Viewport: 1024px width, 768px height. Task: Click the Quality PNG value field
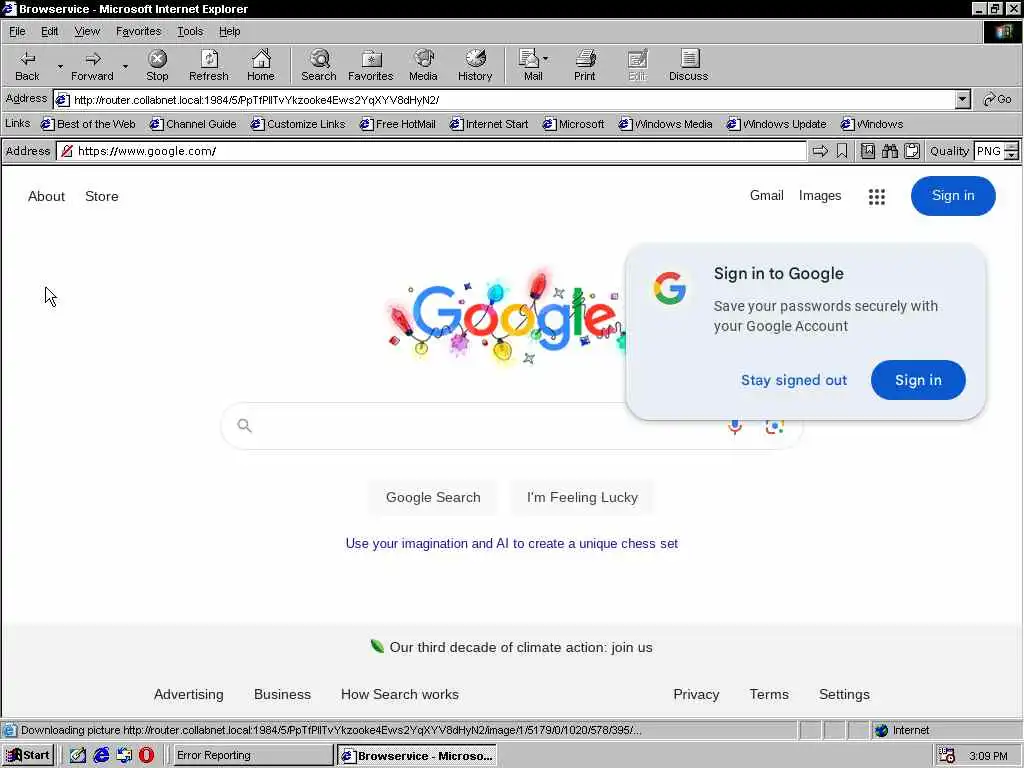click(989, 152)
